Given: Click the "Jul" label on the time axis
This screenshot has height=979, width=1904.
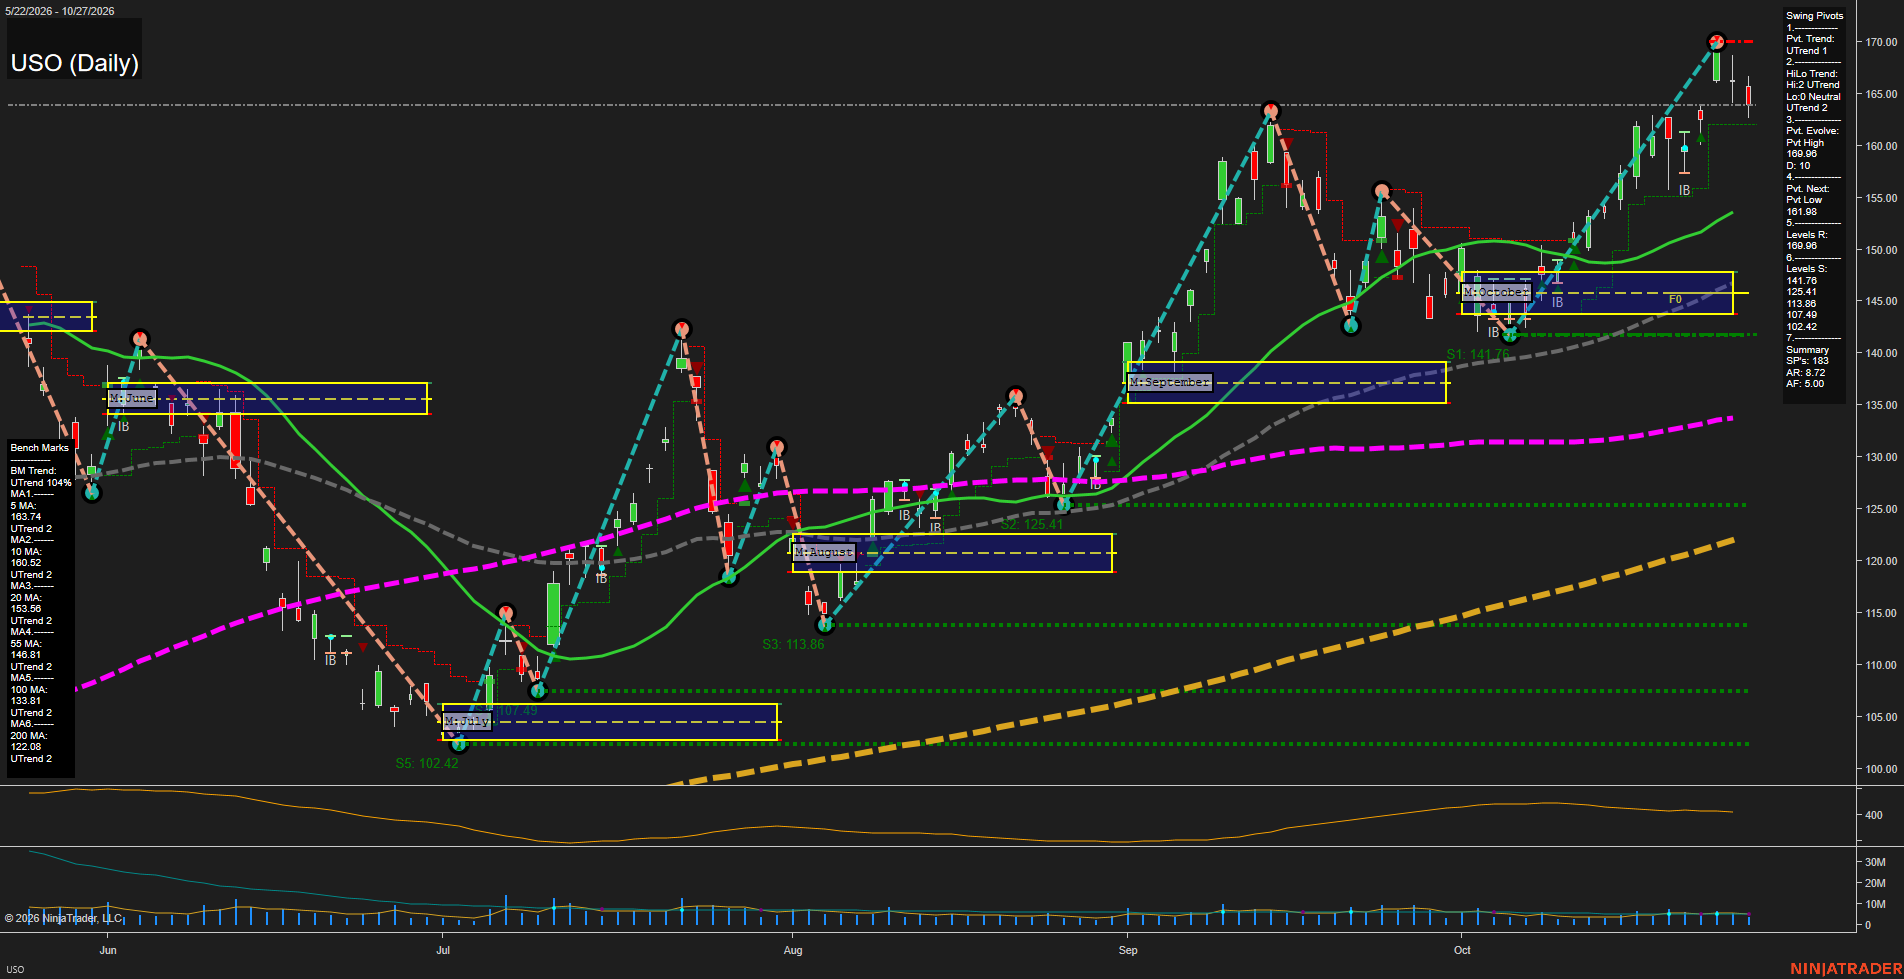Looking at the screenshot, I should click(x=443, y=950).
